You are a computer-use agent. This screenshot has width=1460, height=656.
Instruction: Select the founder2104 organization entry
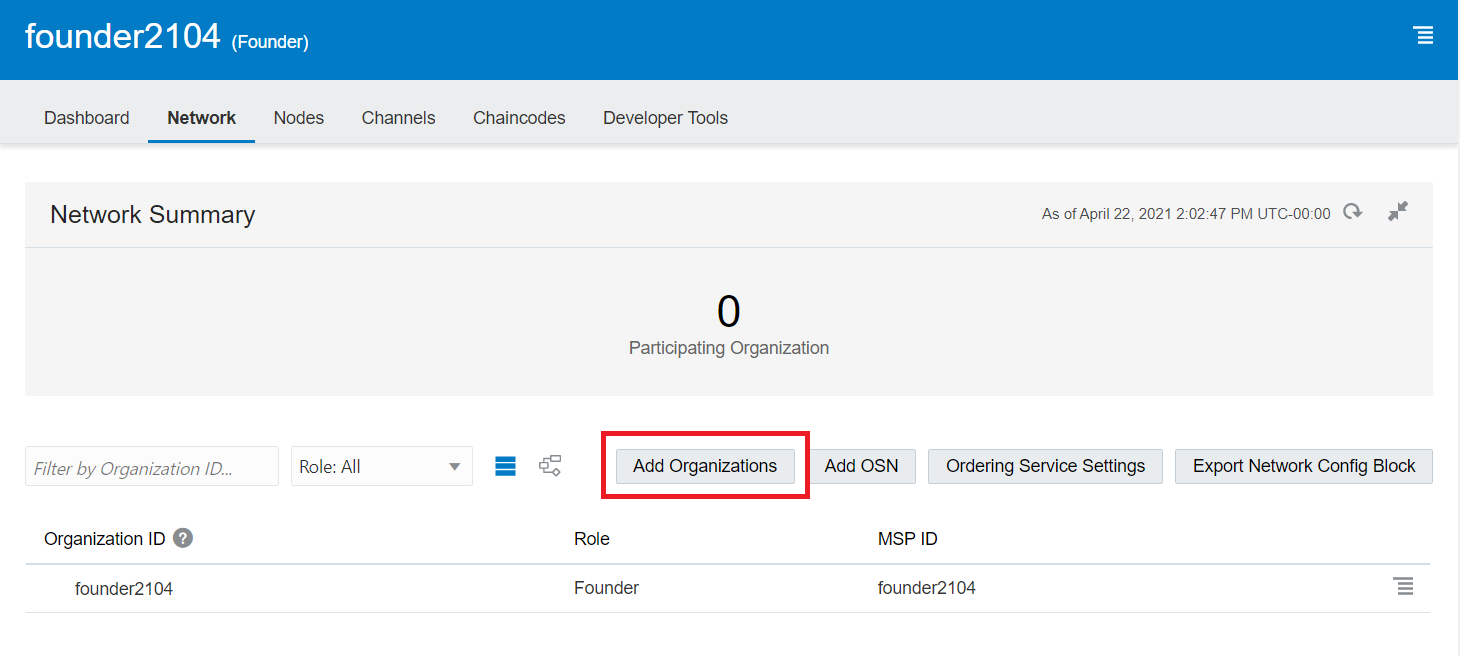pyautogui.click(x=124, y=587)
